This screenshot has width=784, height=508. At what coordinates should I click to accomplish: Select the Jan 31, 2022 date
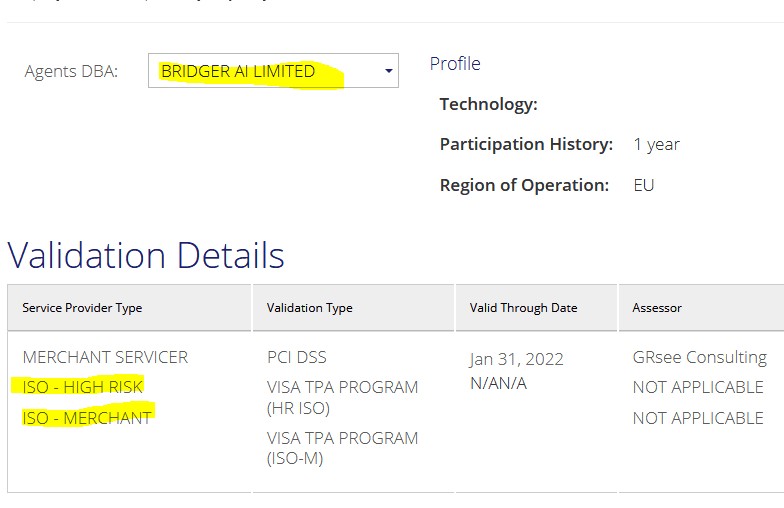click(516, 359)
